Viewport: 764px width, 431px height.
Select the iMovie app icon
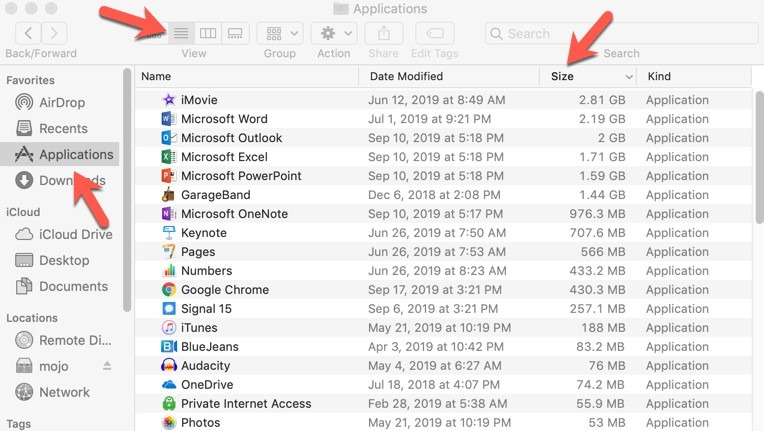pyautogui.click(x=169, y=100)
